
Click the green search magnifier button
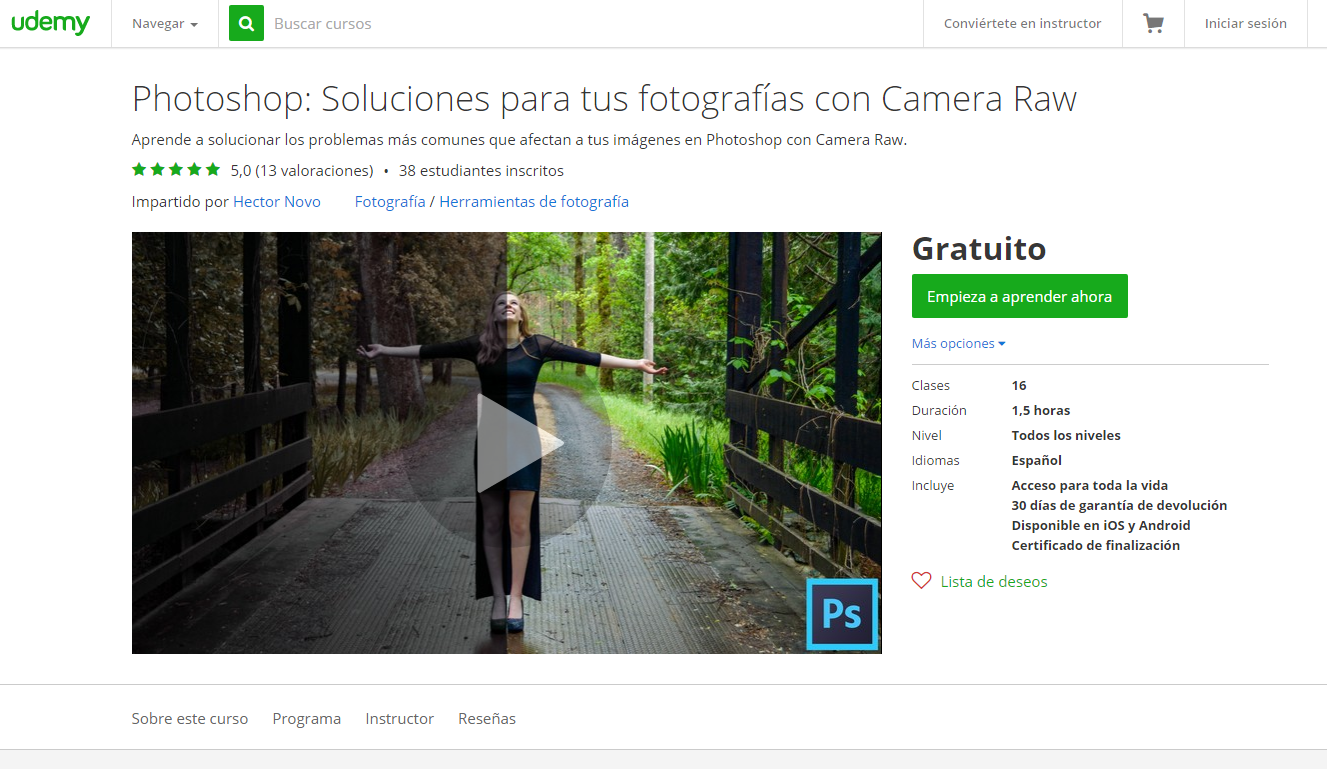(246, 23)
